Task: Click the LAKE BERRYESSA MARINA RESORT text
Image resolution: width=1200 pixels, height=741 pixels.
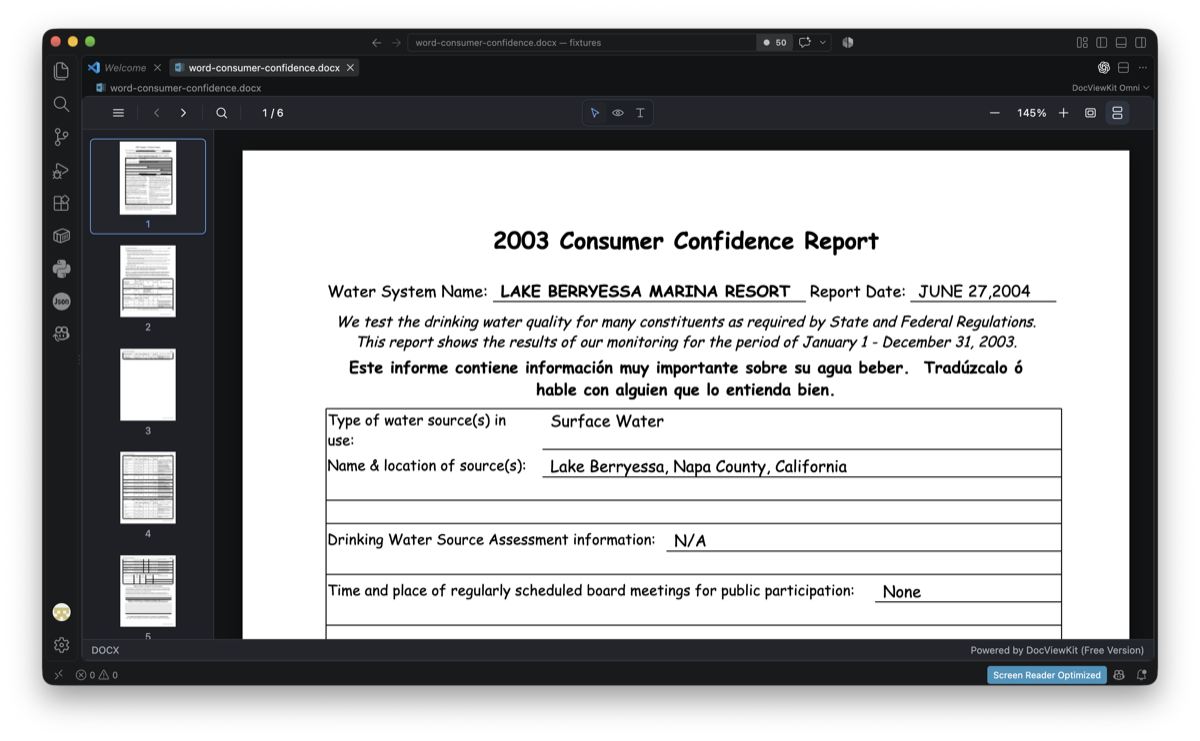Action: (x=645, y=291)
